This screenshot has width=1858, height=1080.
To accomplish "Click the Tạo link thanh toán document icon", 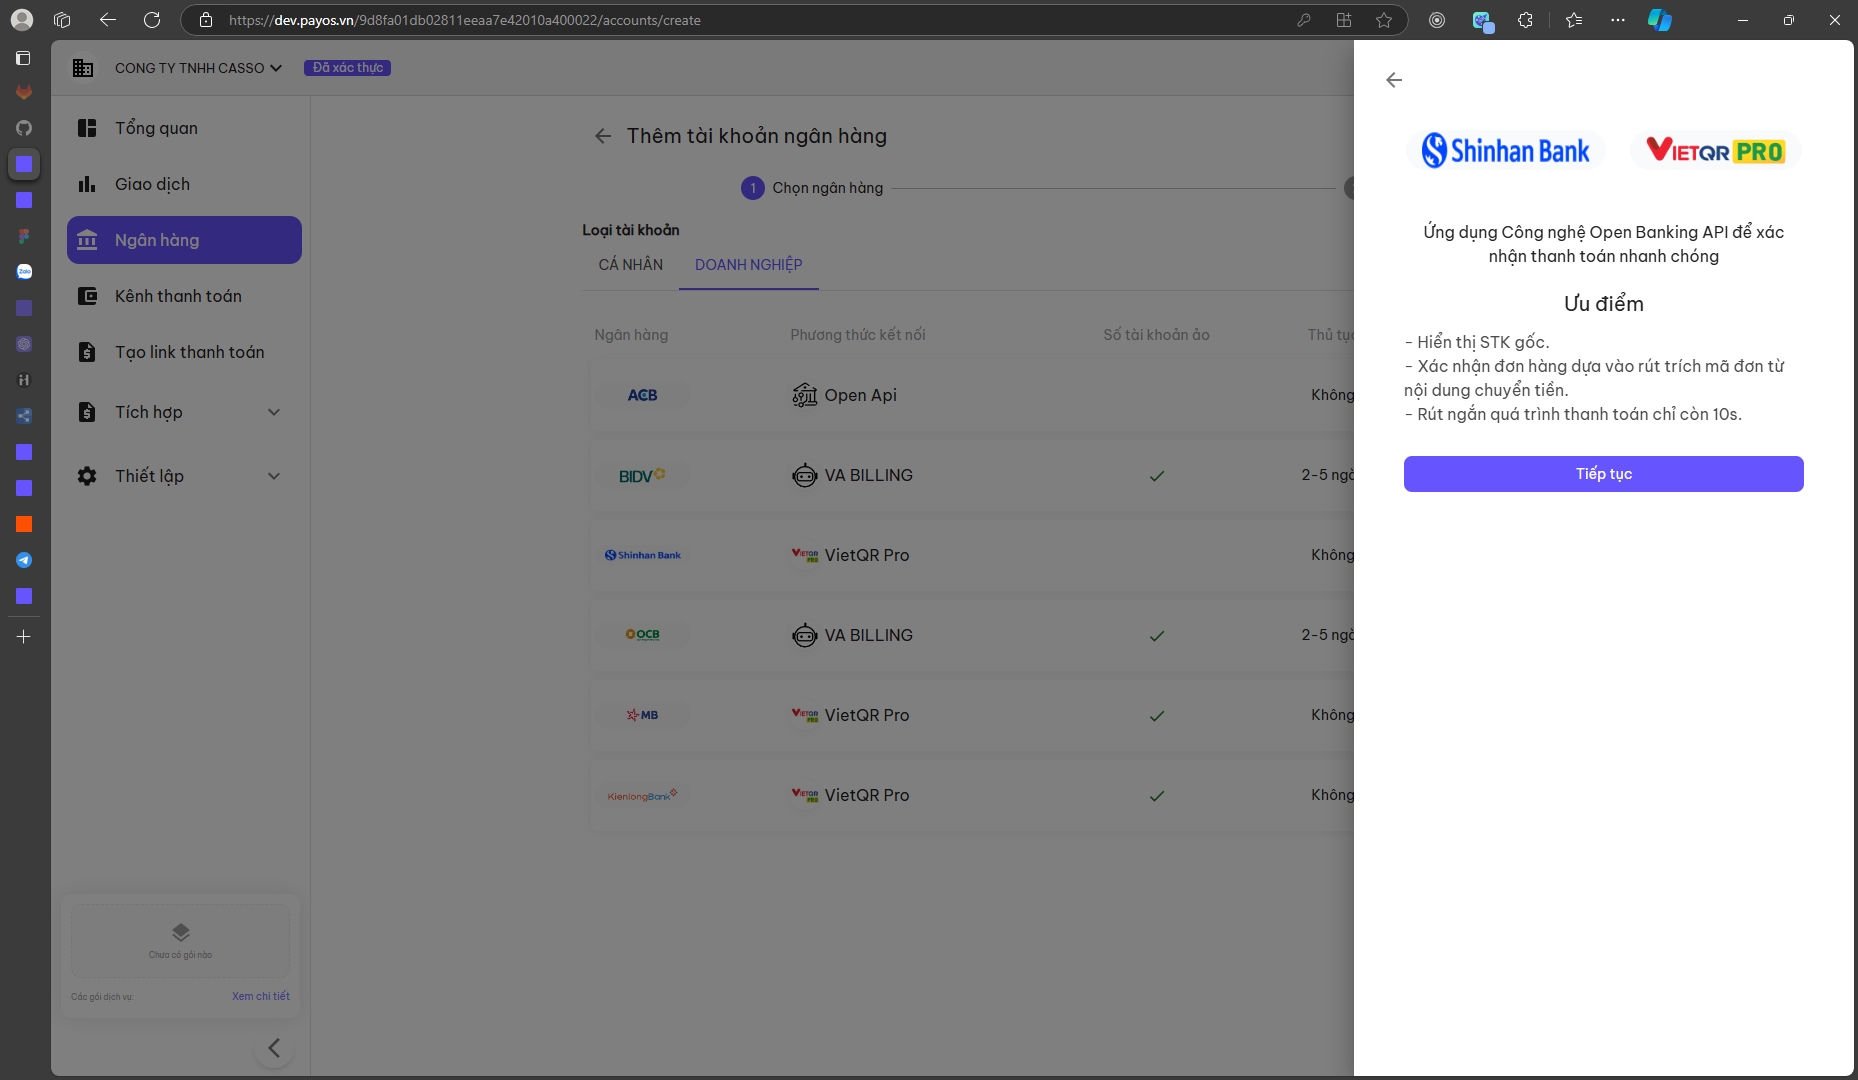I will click(x=87, y=352).
